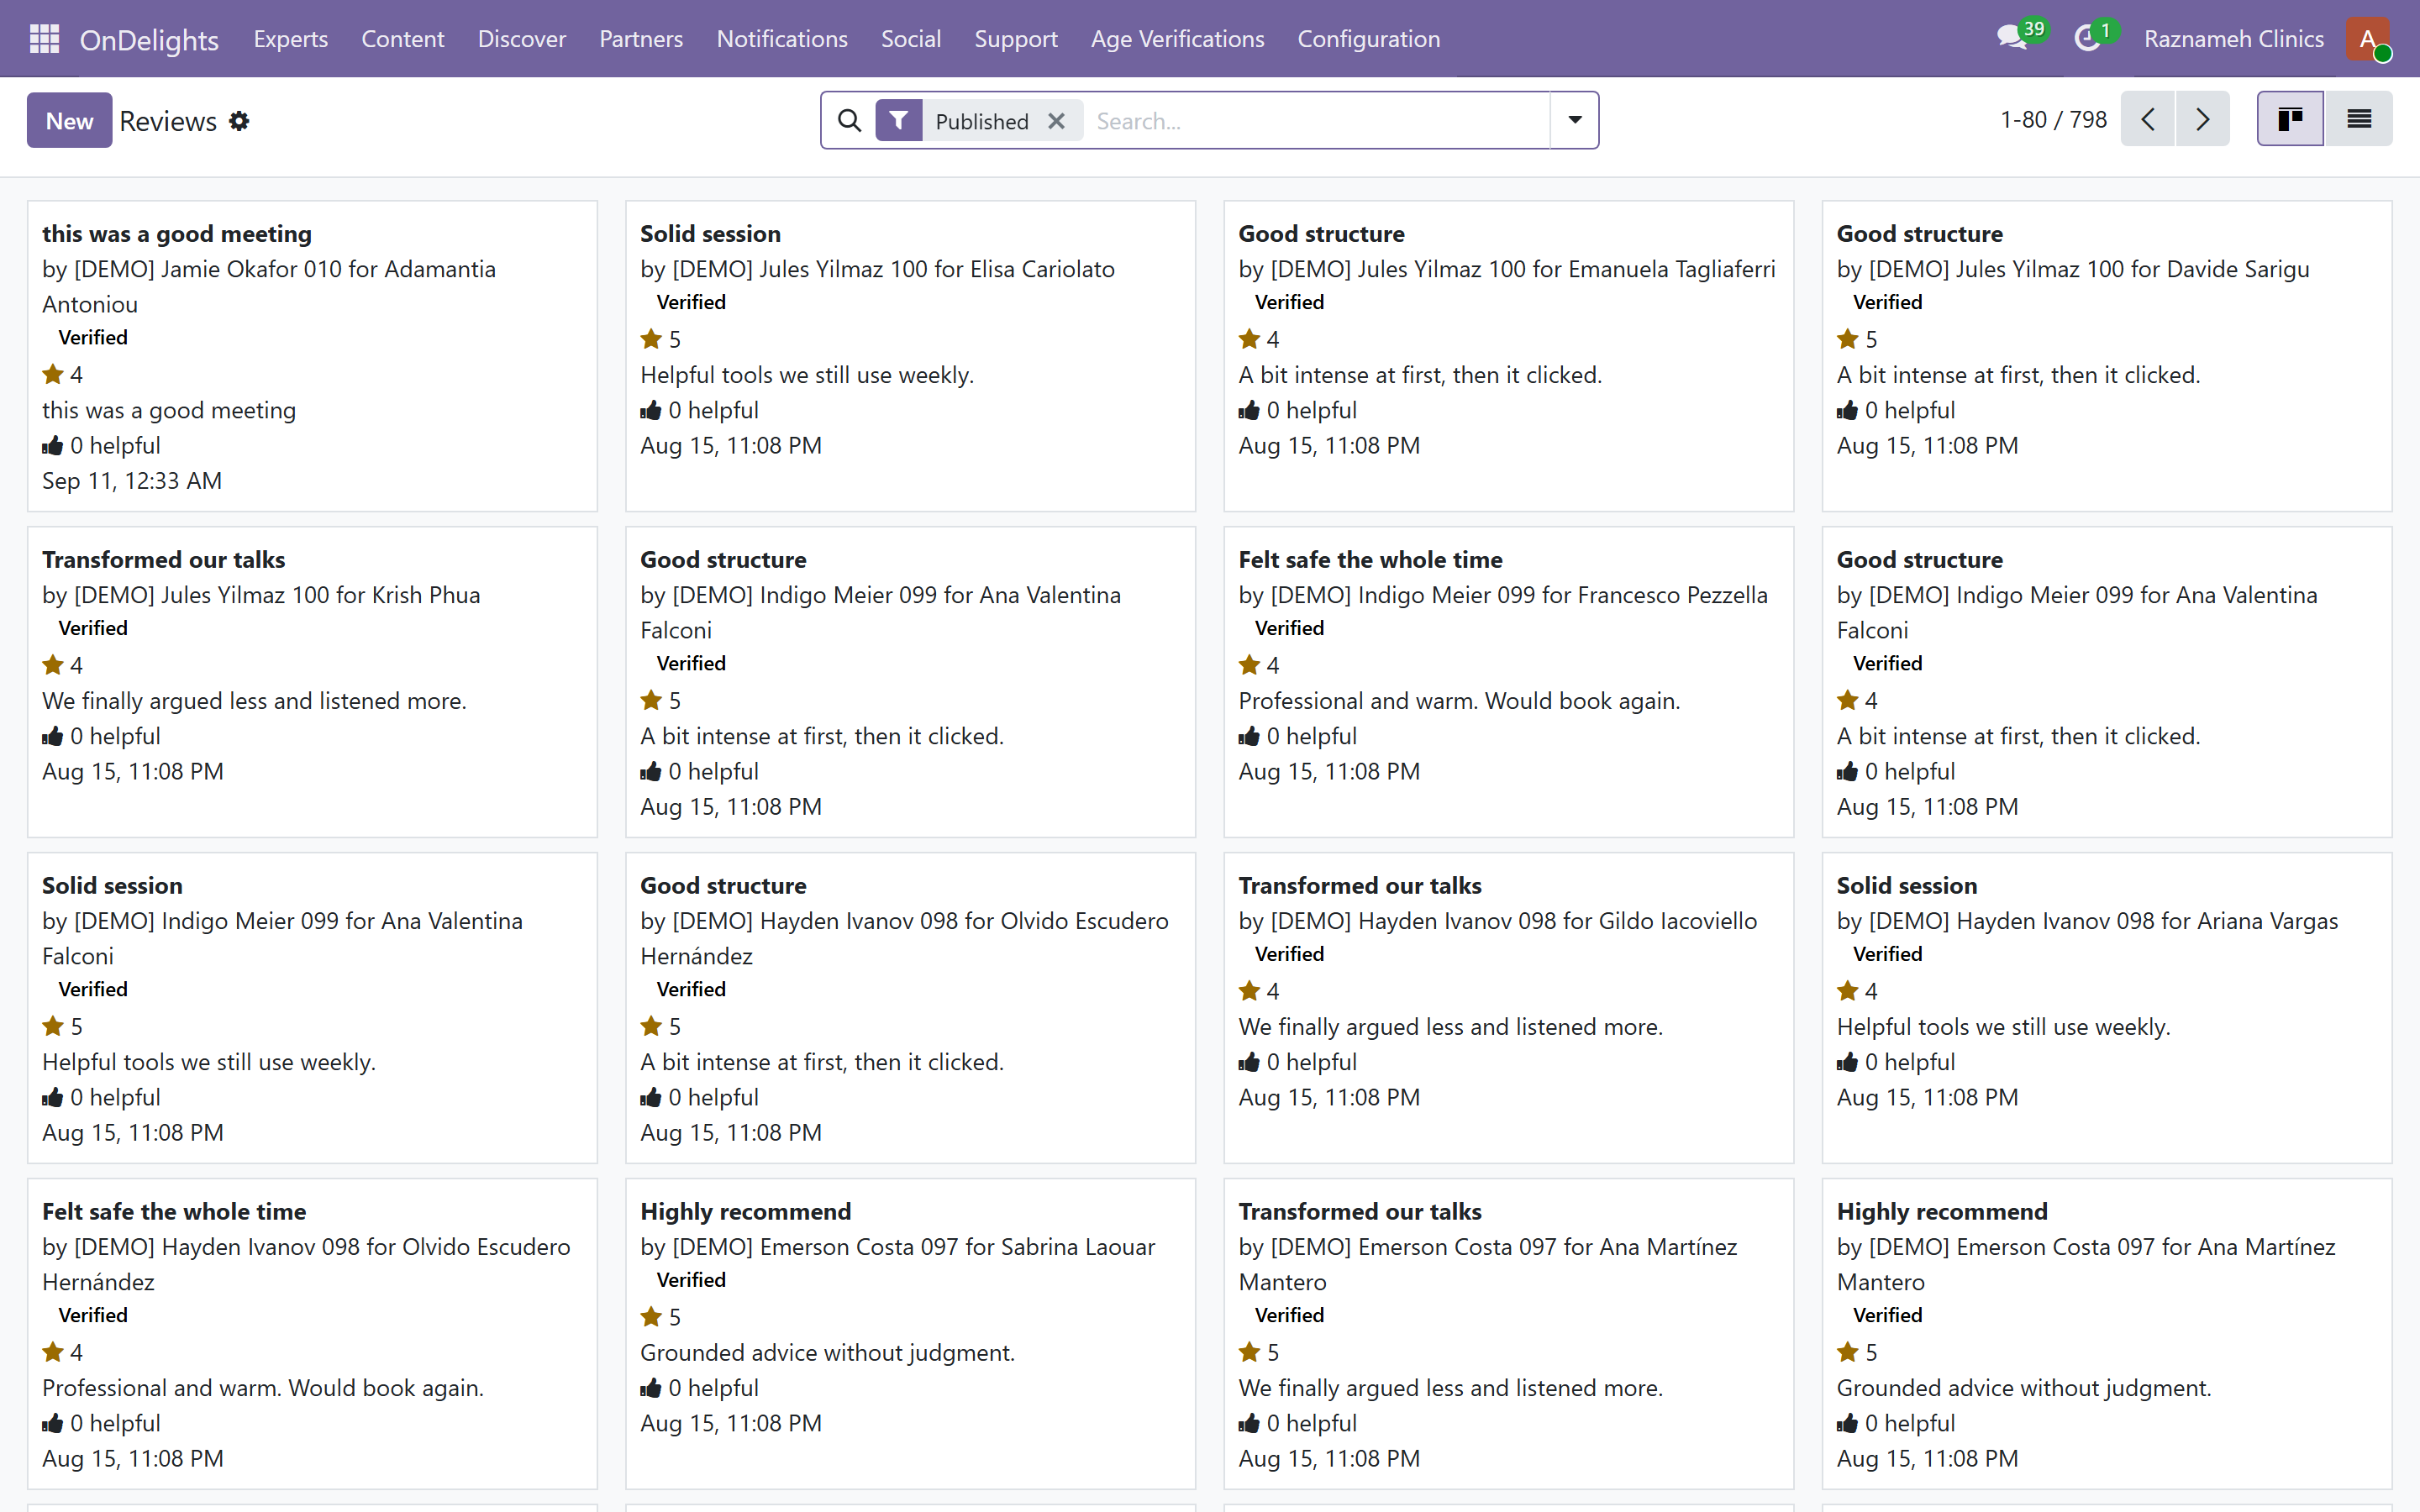The height and width of the screenshot is (1512, 2420).
Task: Click thumbs-up icon on Good structure for Olvido Escudero
Action: pyautogui.click(x=651, y=1097)
